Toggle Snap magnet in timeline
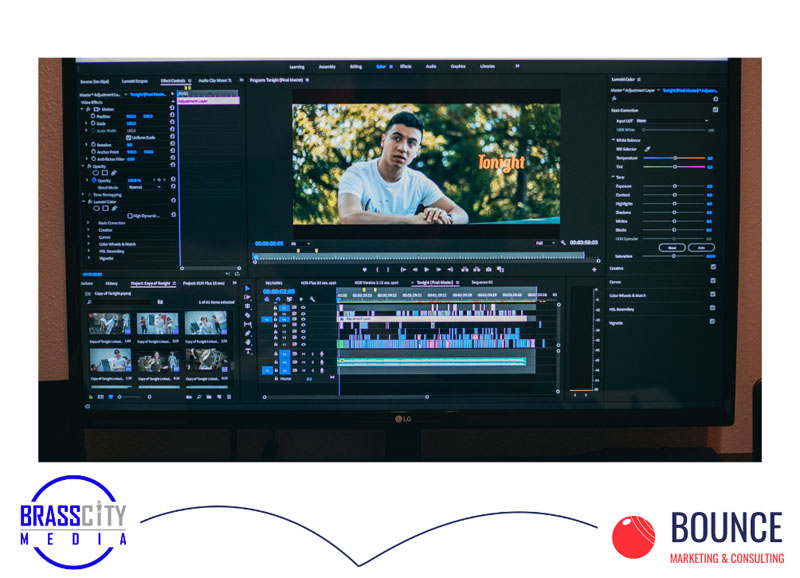Image resolution: width=800 pixels, height=578 pixels. 278,299
